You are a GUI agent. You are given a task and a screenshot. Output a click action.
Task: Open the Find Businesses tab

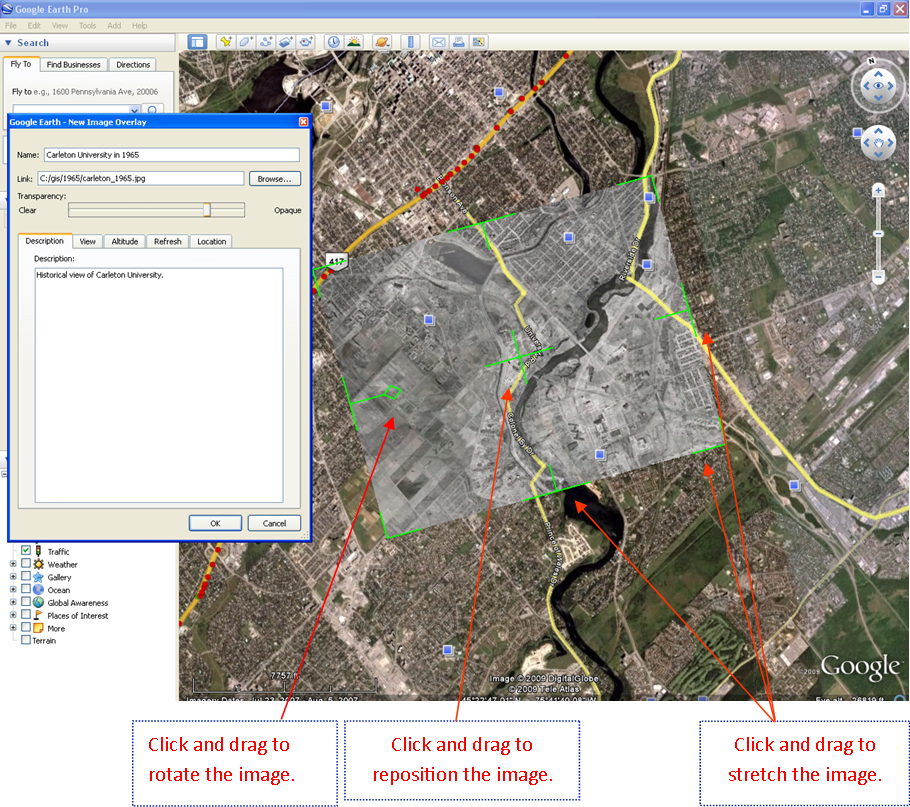(74, 64)
